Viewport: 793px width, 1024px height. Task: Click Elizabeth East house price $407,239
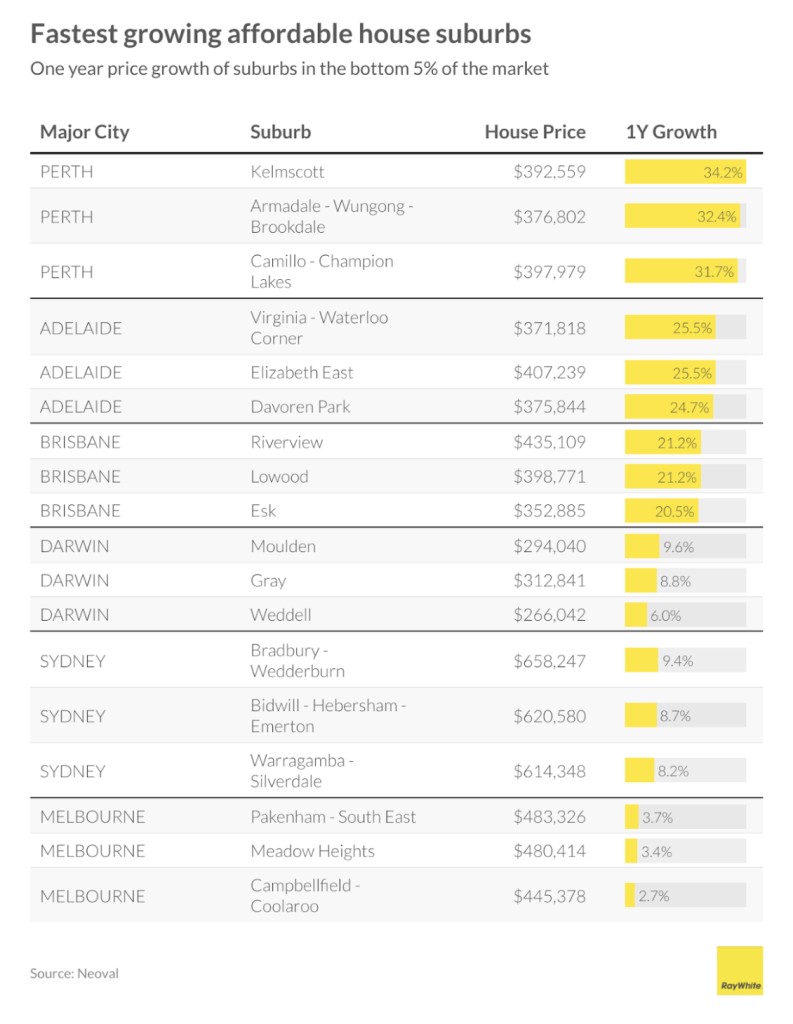(549, 372)
